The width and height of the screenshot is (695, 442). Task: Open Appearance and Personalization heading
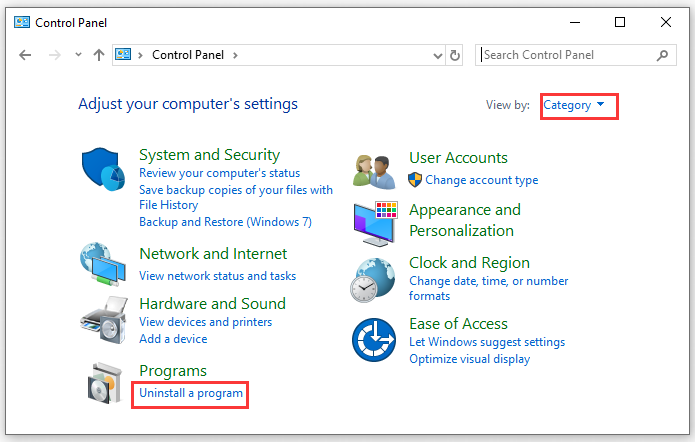(465, 220)
